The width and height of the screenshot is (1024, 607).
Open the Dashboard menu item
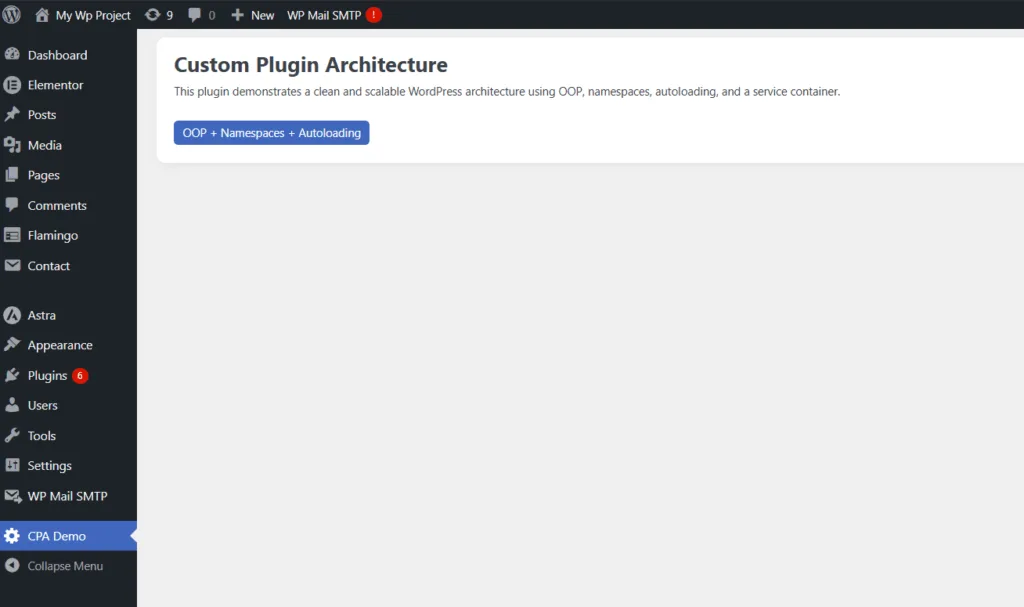point(57,55)
